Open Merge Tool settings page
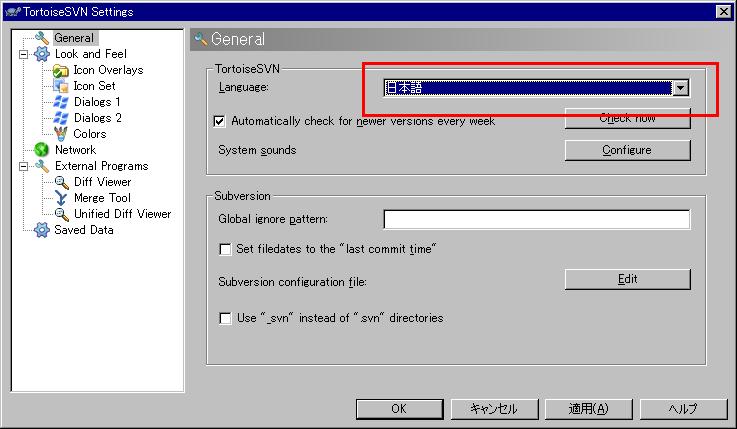Screen dimensions: 737x429 pos(102,198)
